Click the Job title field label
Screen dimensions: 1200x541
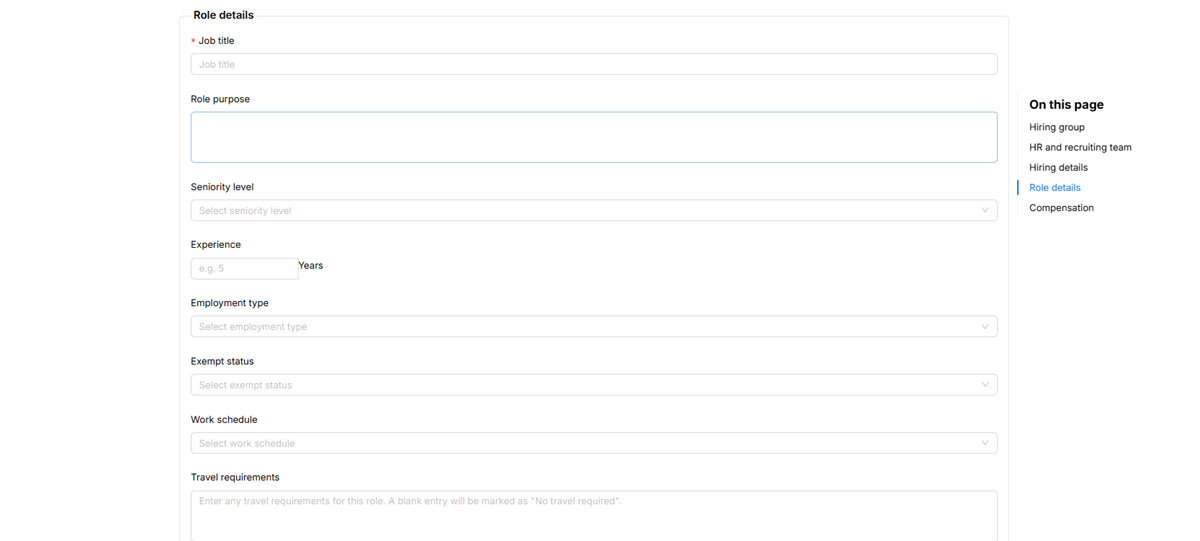click(216, 41)
